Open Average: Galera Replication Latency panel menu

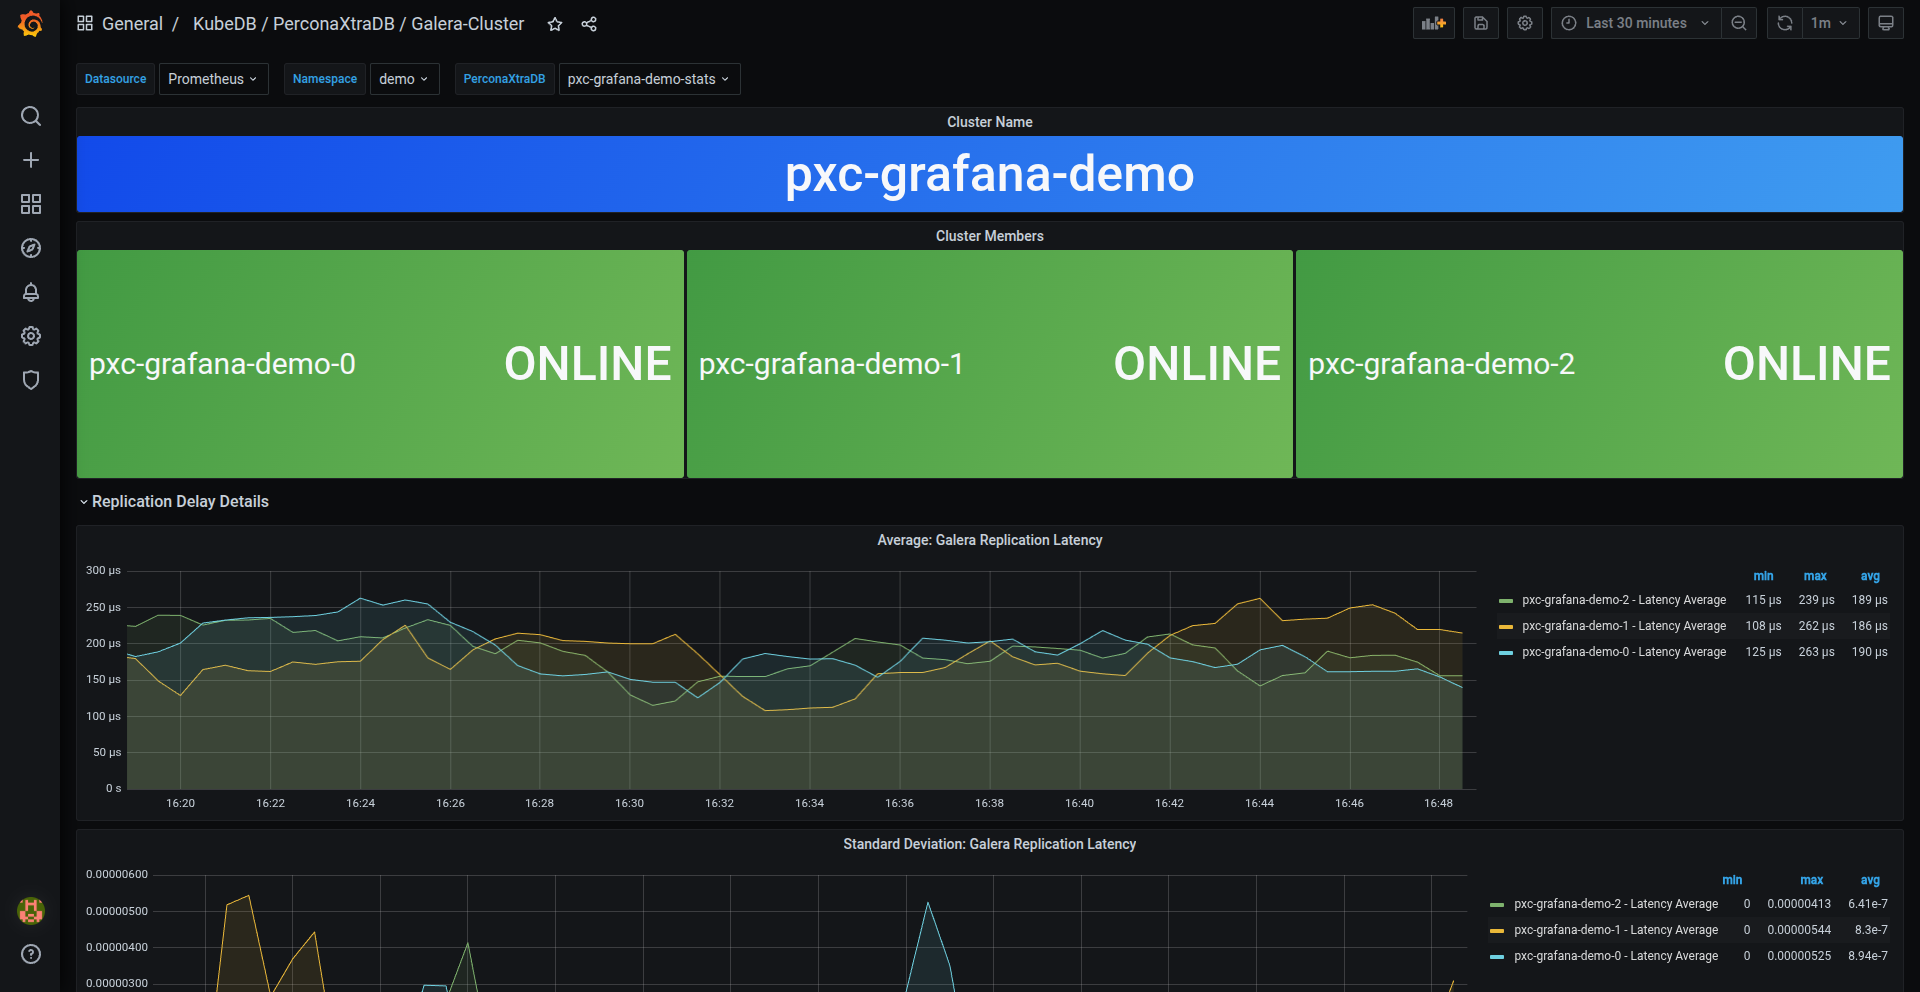coord(989,540)
